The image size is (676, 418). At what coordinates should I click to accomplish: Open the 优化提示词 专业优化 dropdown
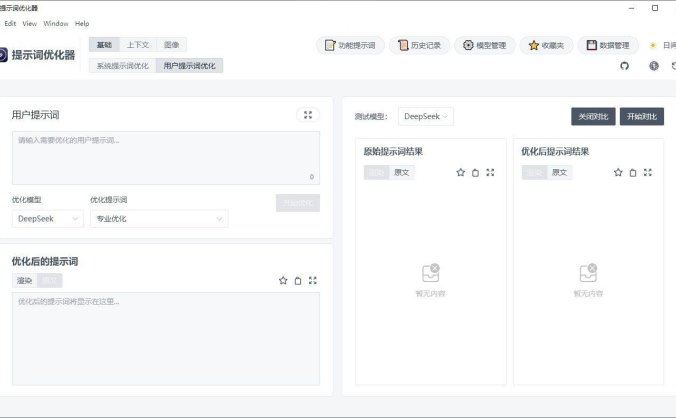pos(159,219)
